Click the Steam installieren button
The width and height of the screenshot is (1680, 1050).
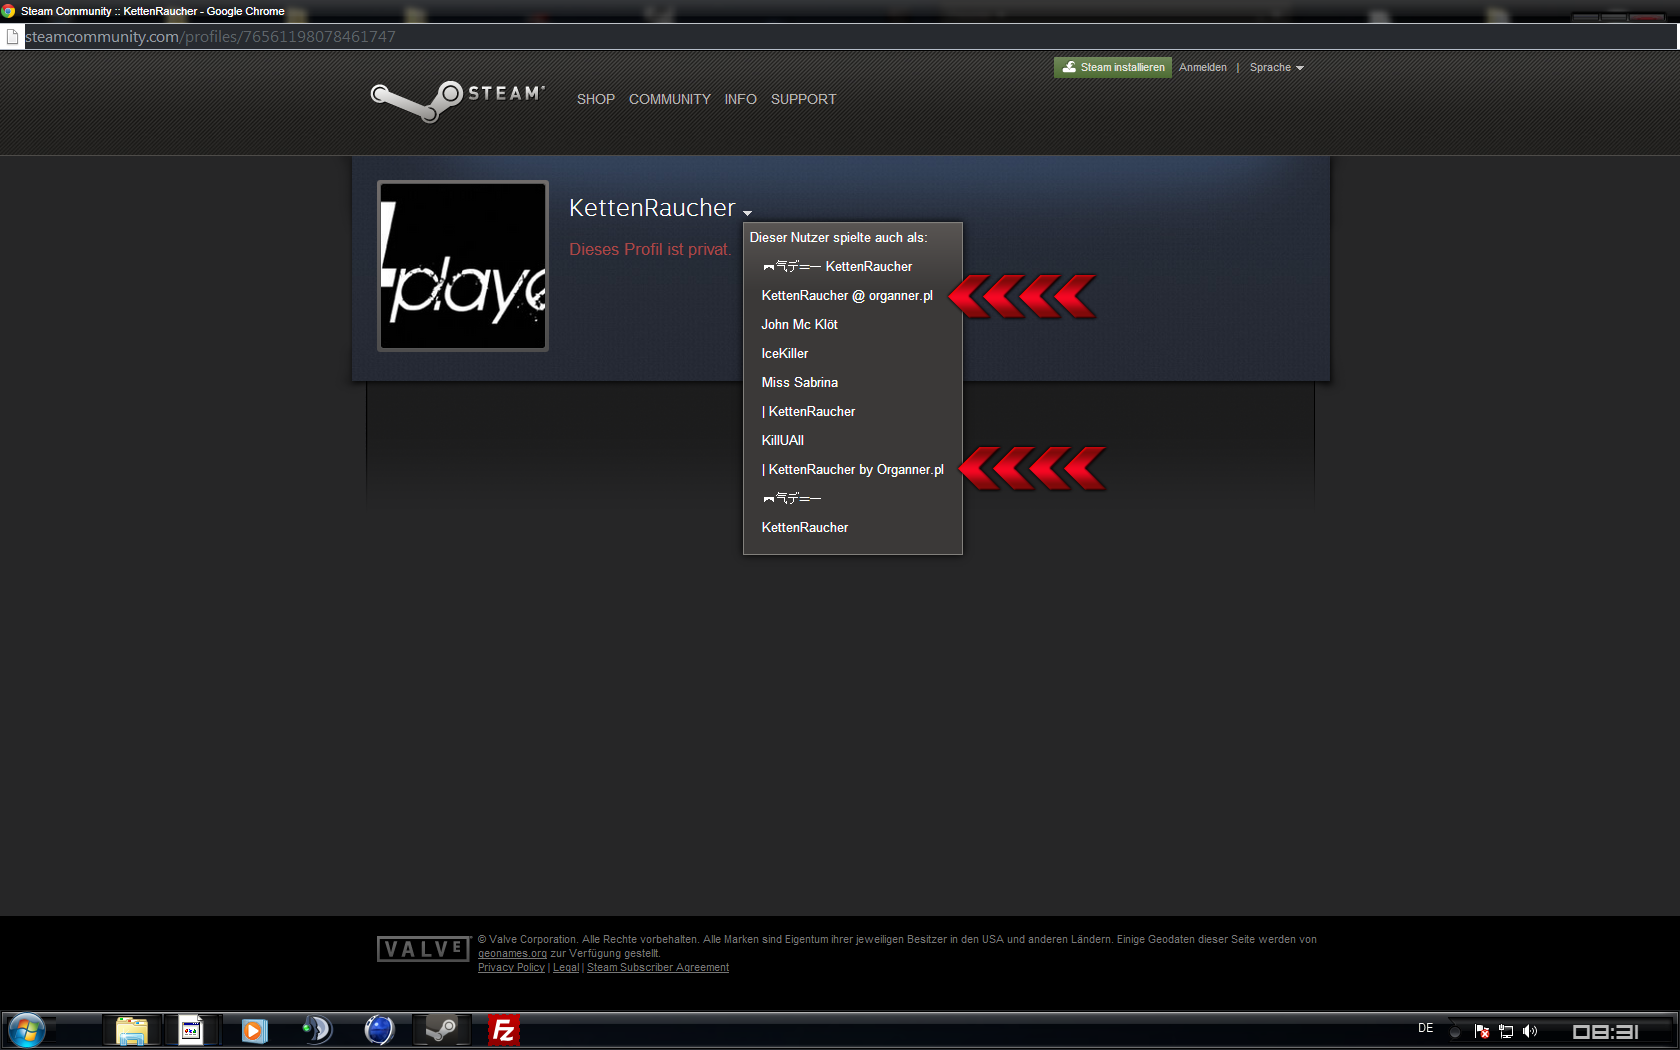[1112, 67]
